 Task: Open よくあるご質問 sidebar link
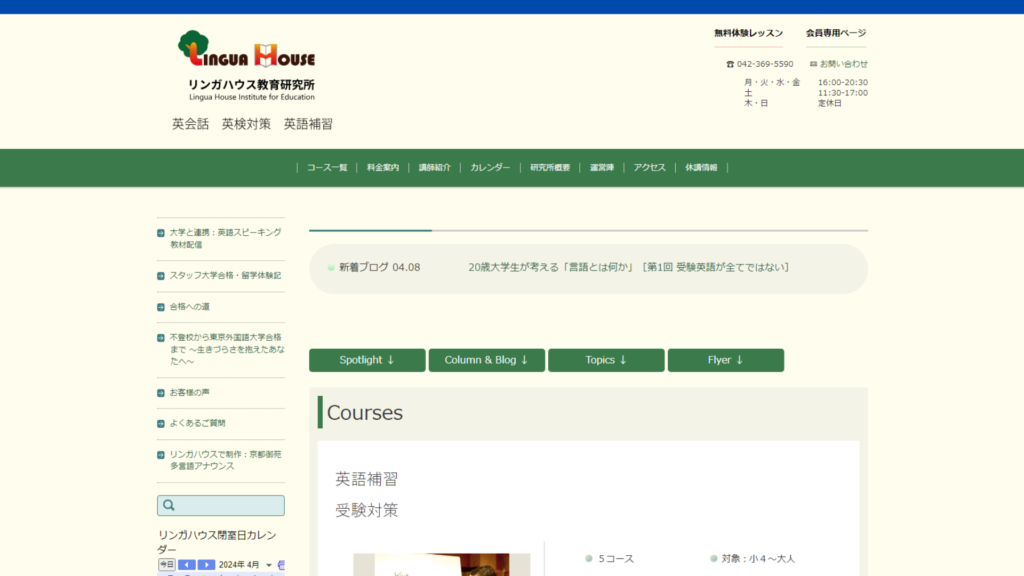click(197, 423)
